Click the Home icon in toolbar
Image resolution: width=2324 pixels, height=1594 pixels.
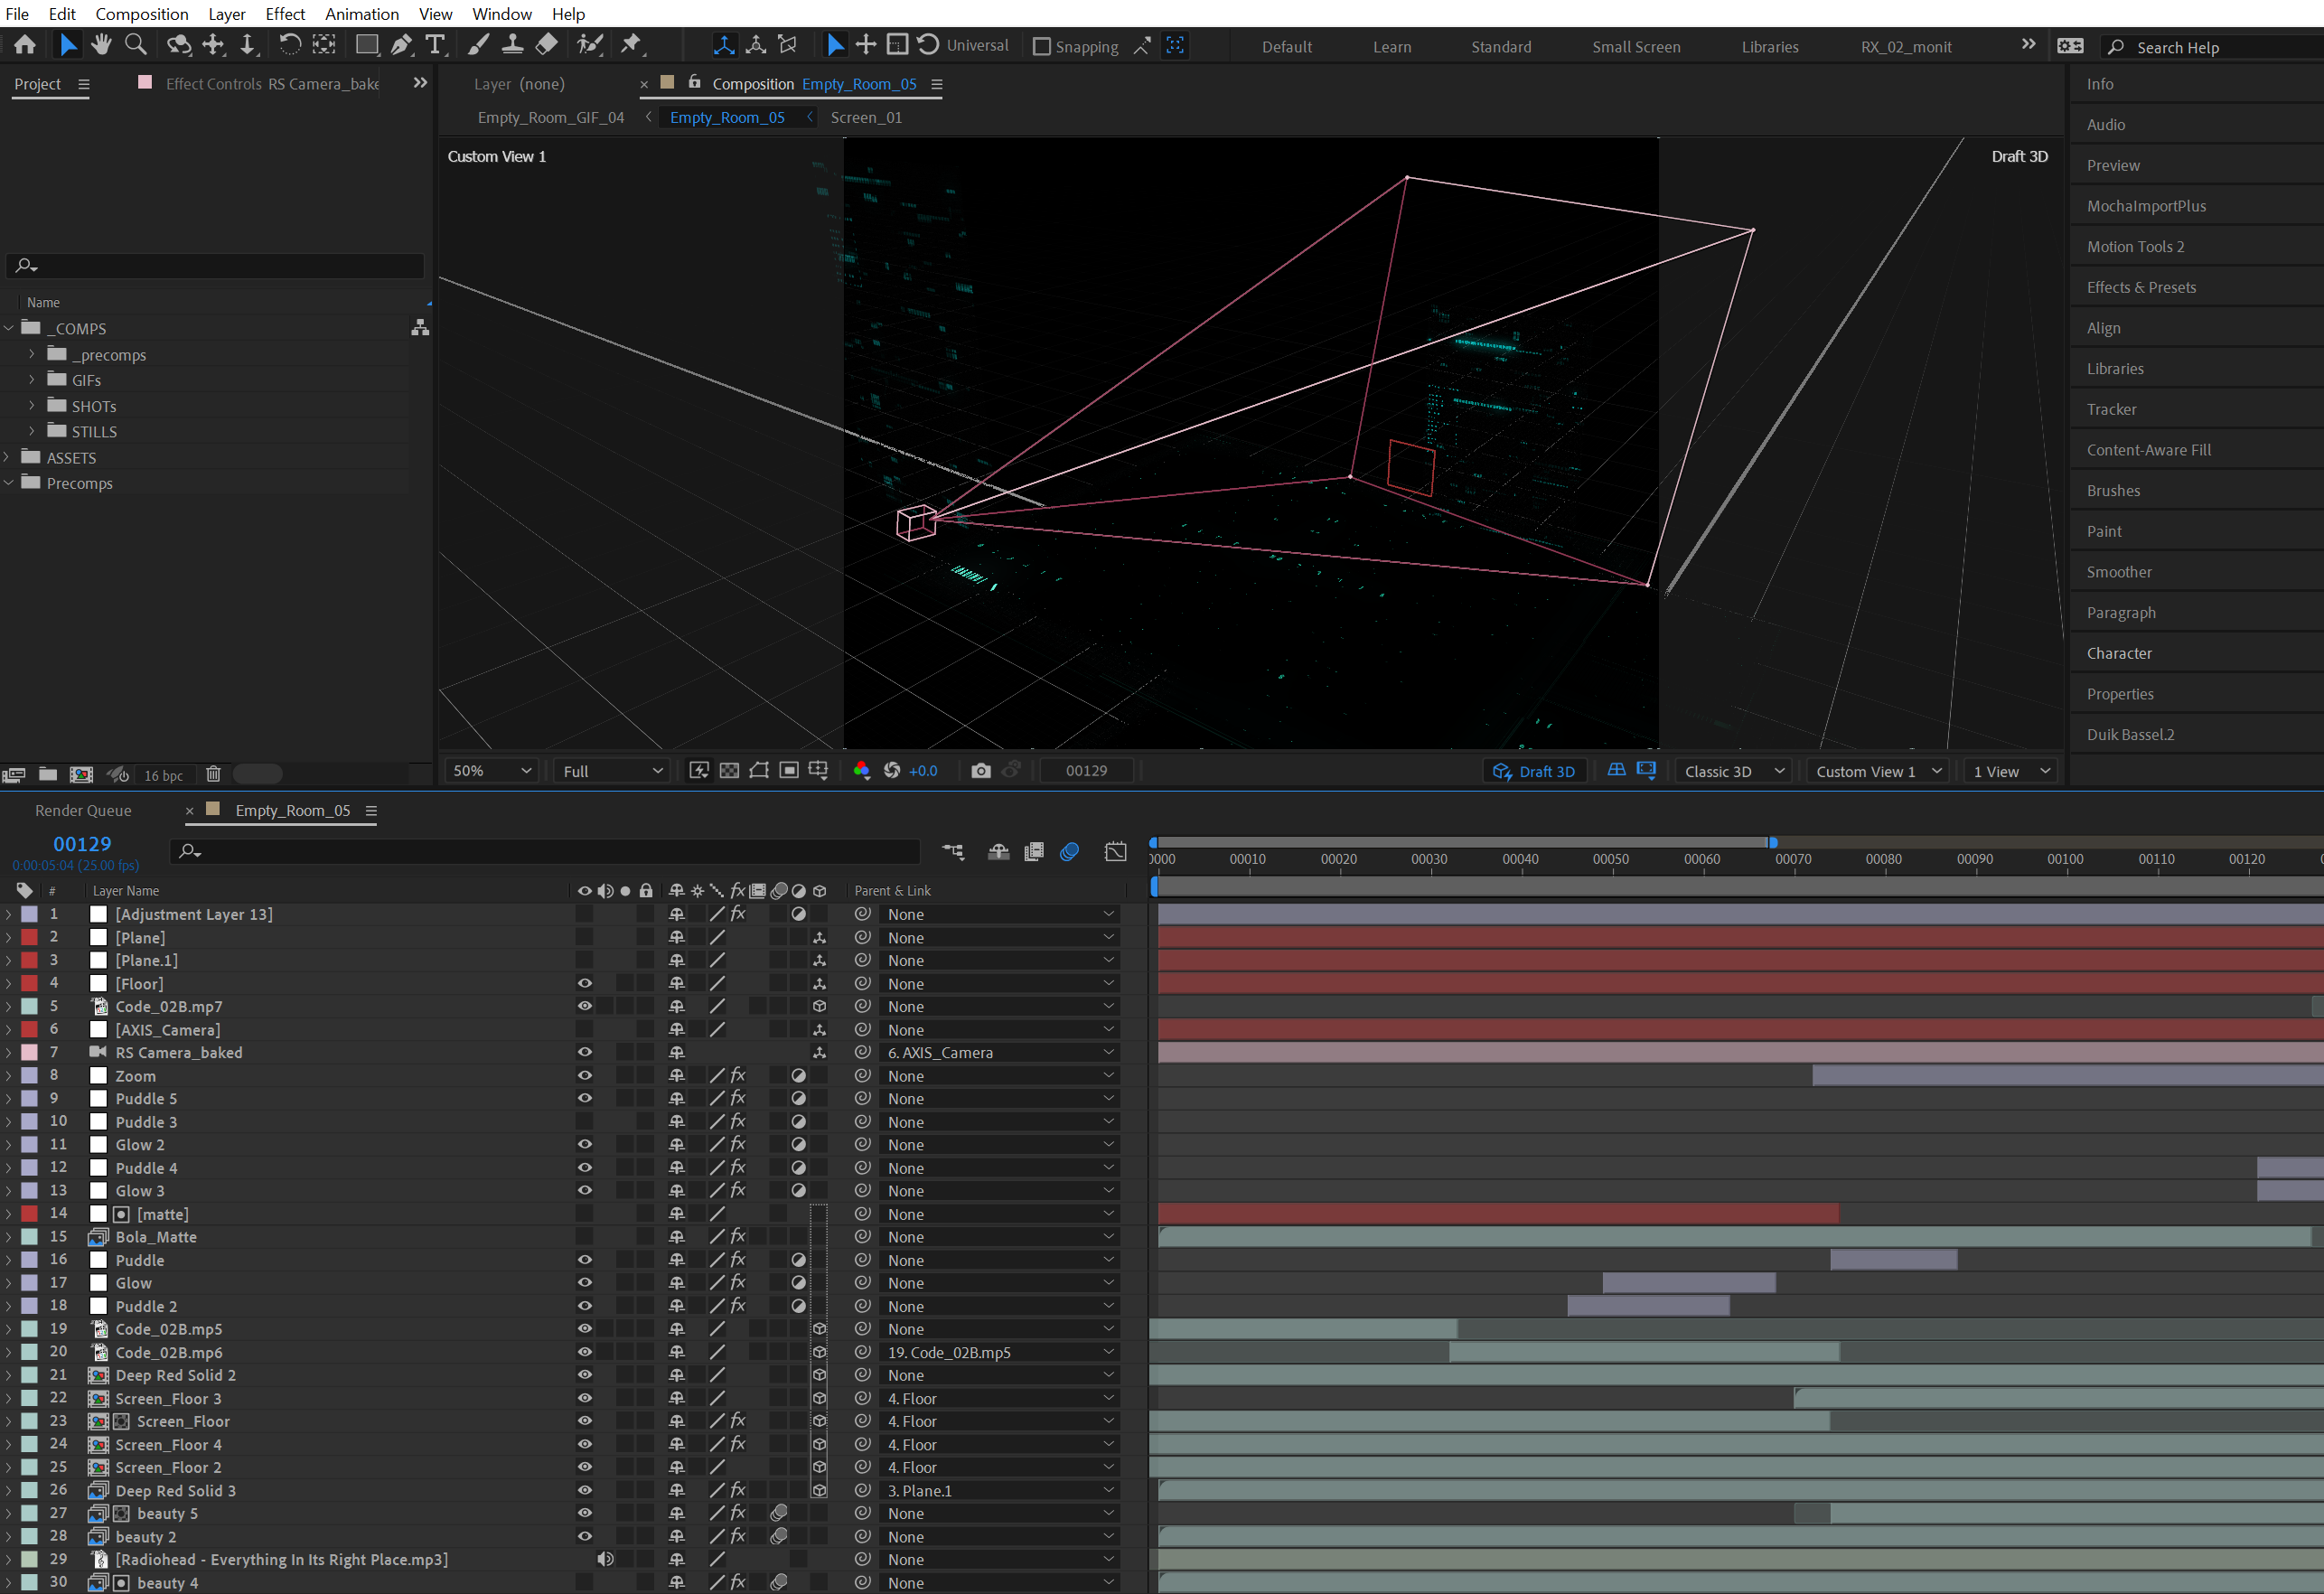tap(25, 45)
